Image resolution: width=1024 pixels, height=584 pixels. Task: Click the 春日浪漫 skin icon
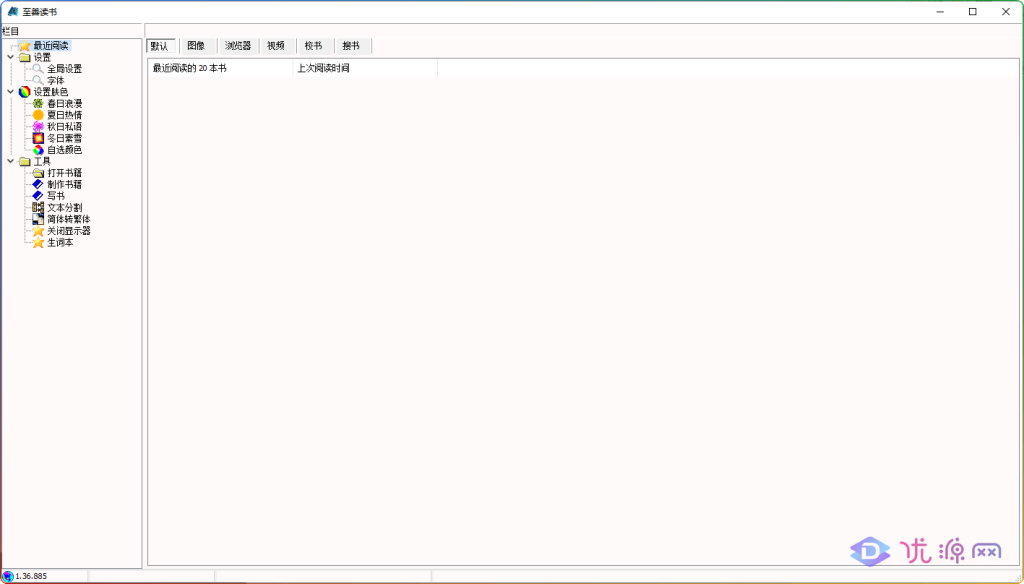[38, 104]
